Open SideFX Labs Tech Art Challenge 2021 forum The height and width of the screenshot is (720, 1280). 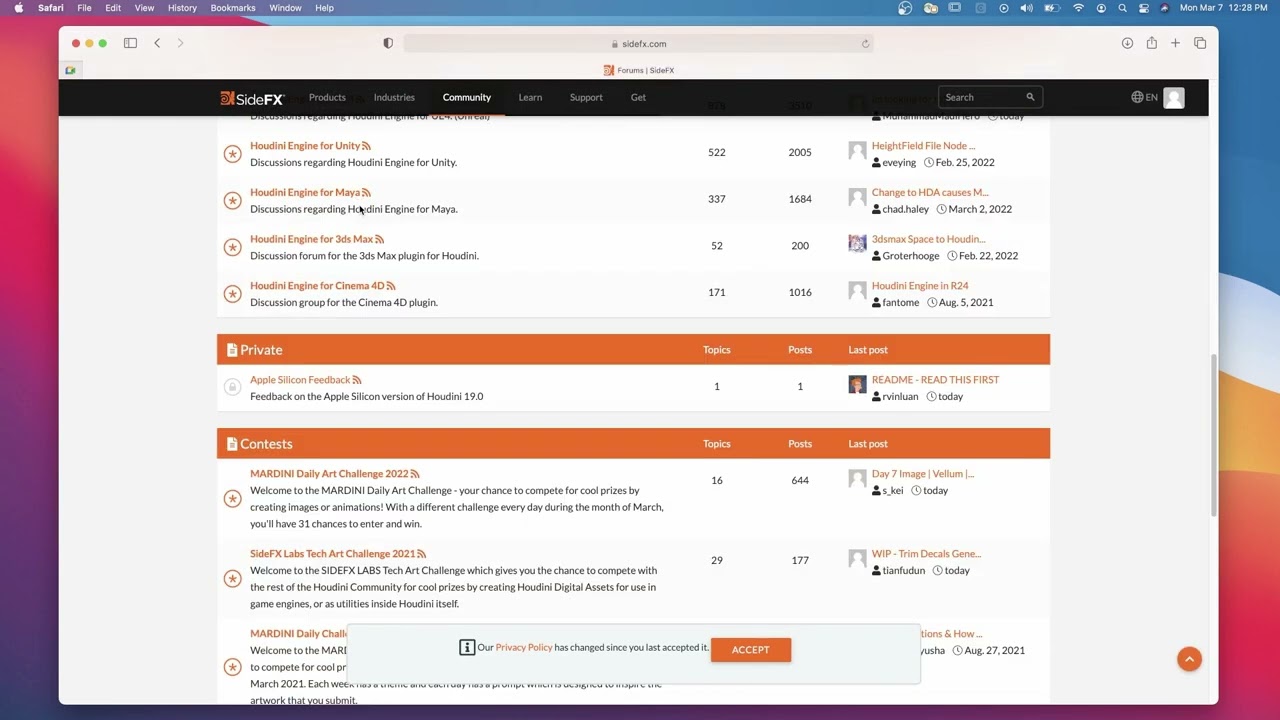pyautogui.click(x=333, y=554)
